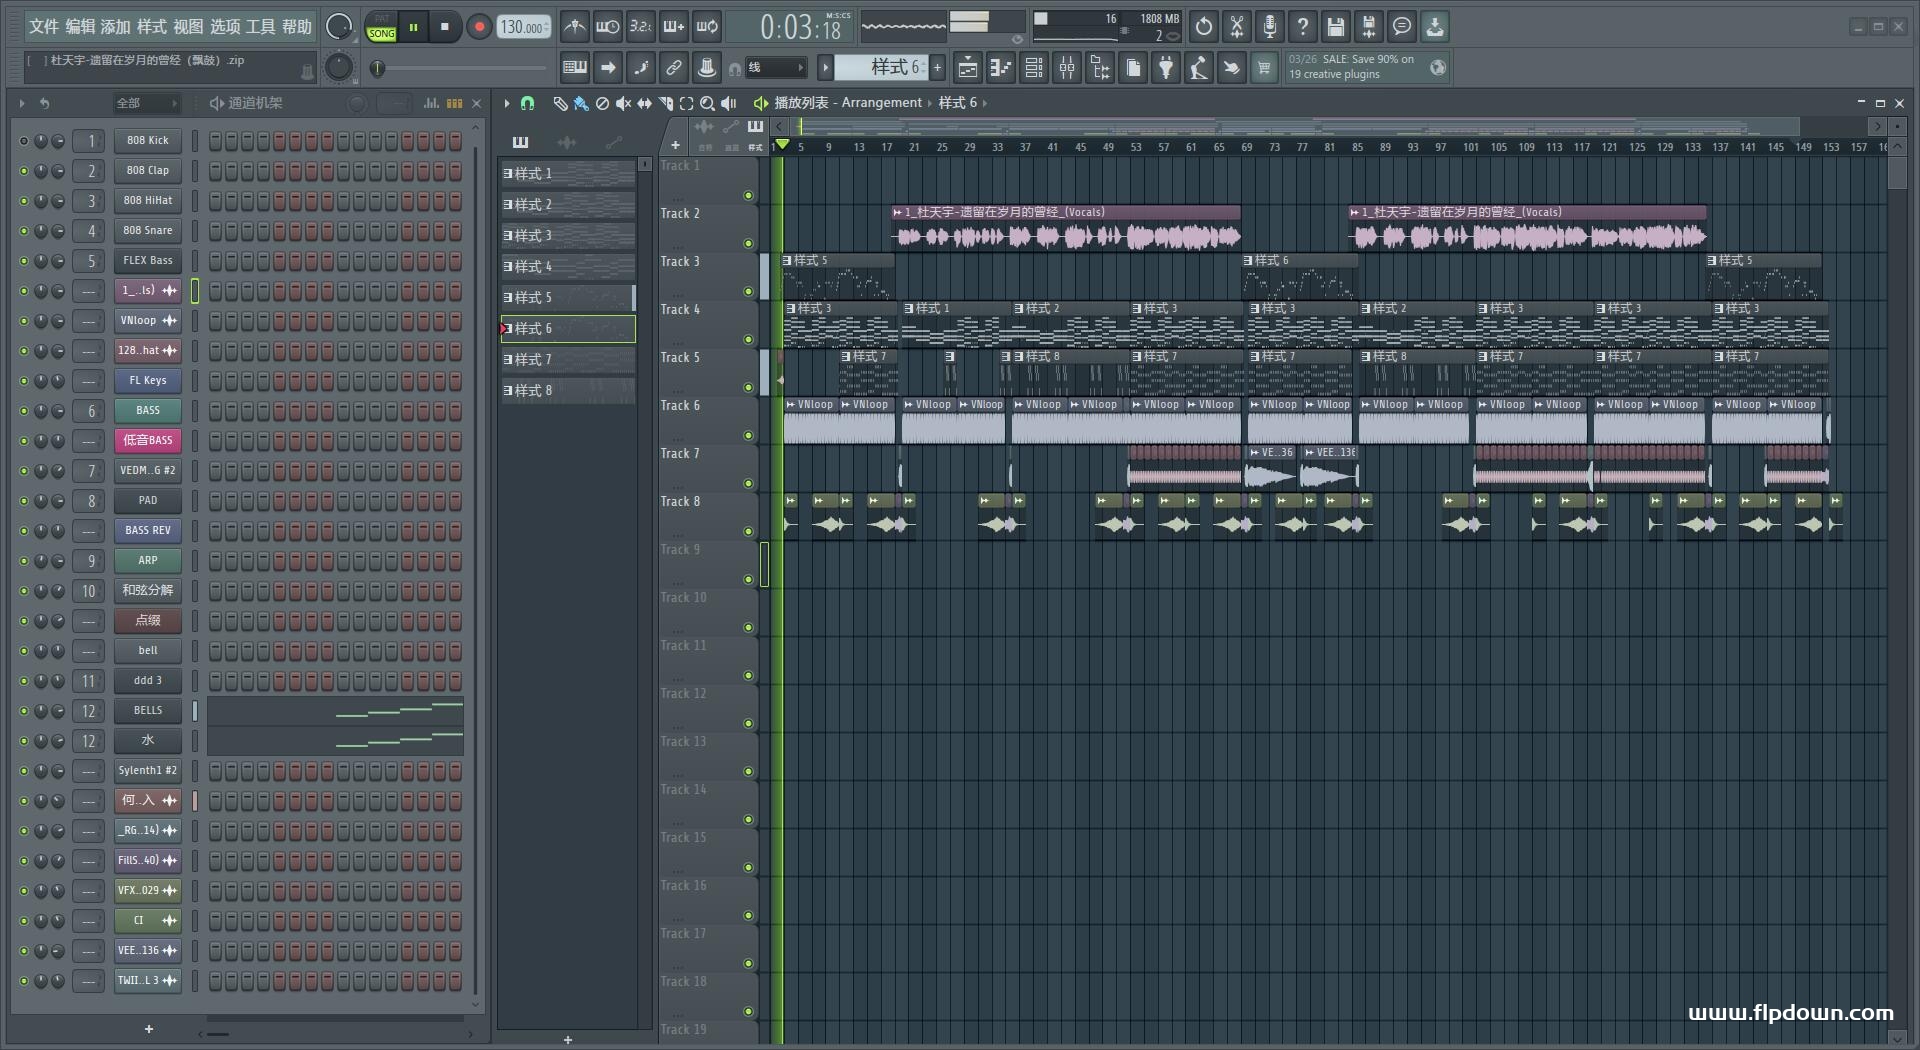
Task: Open the 工具 menu
Action: click(260, 26)
